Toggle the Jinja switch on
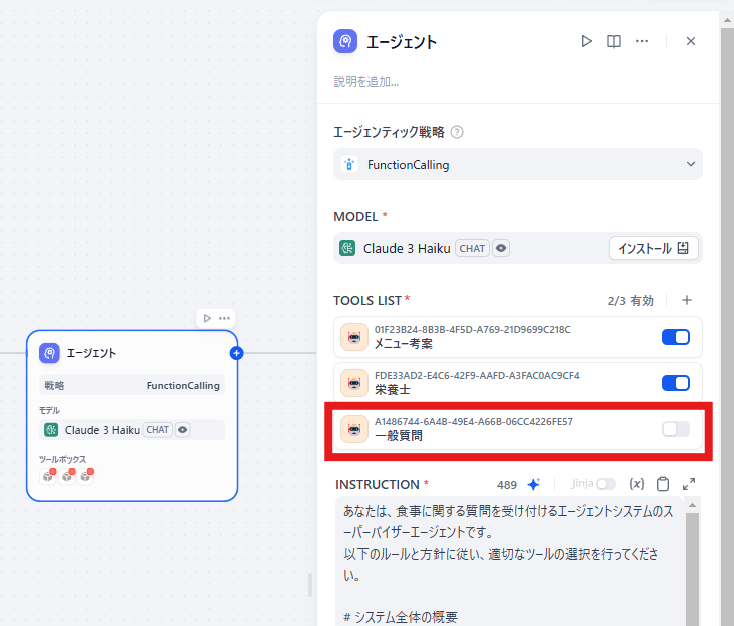 tap(606, 484)
